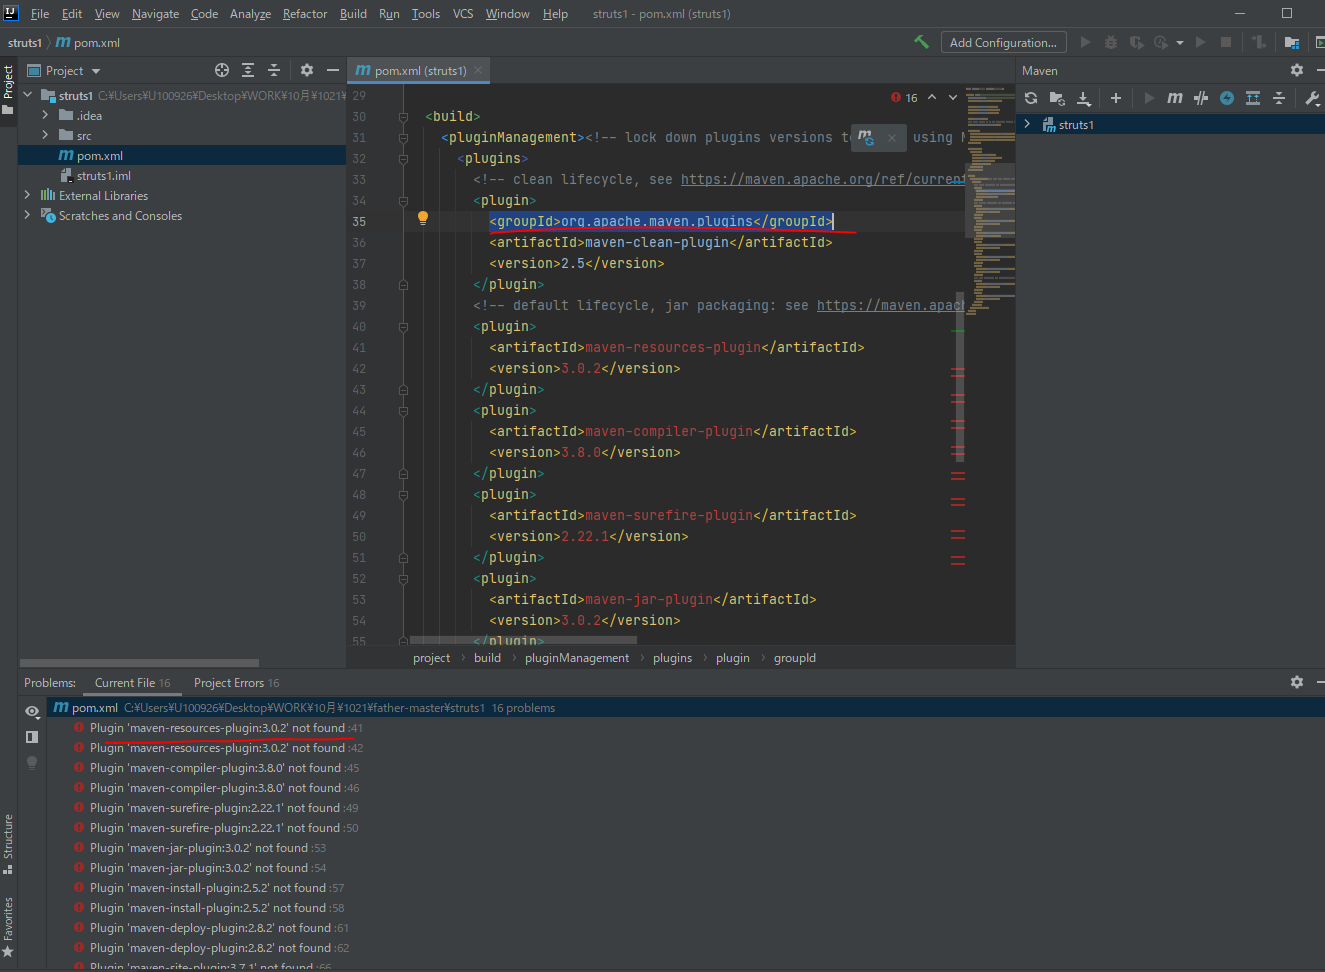Screen dimensions: 1325x972
Task: Expand Scratches and Consoles
Action: pyautogui.click(x=27, y=215)
